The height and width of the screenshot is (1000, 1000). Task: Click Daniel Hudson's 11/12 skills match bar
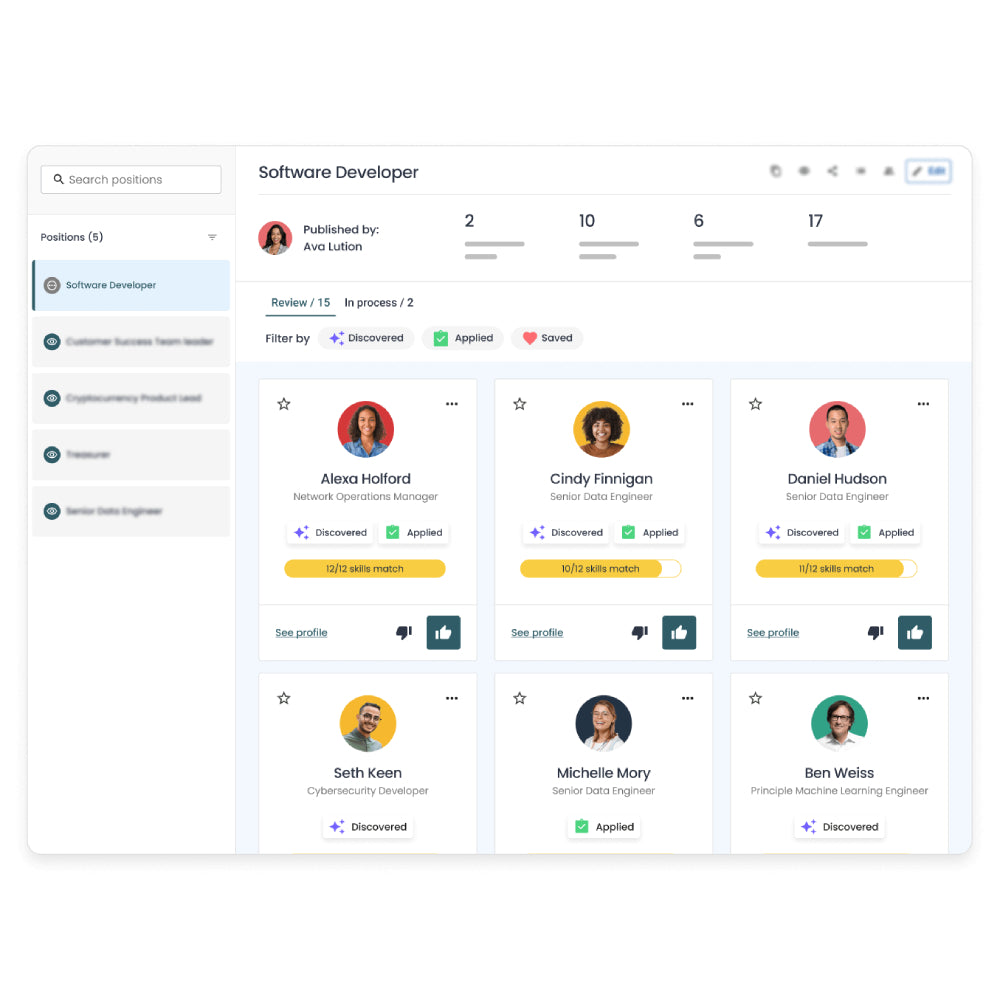[x=836, y=569]
